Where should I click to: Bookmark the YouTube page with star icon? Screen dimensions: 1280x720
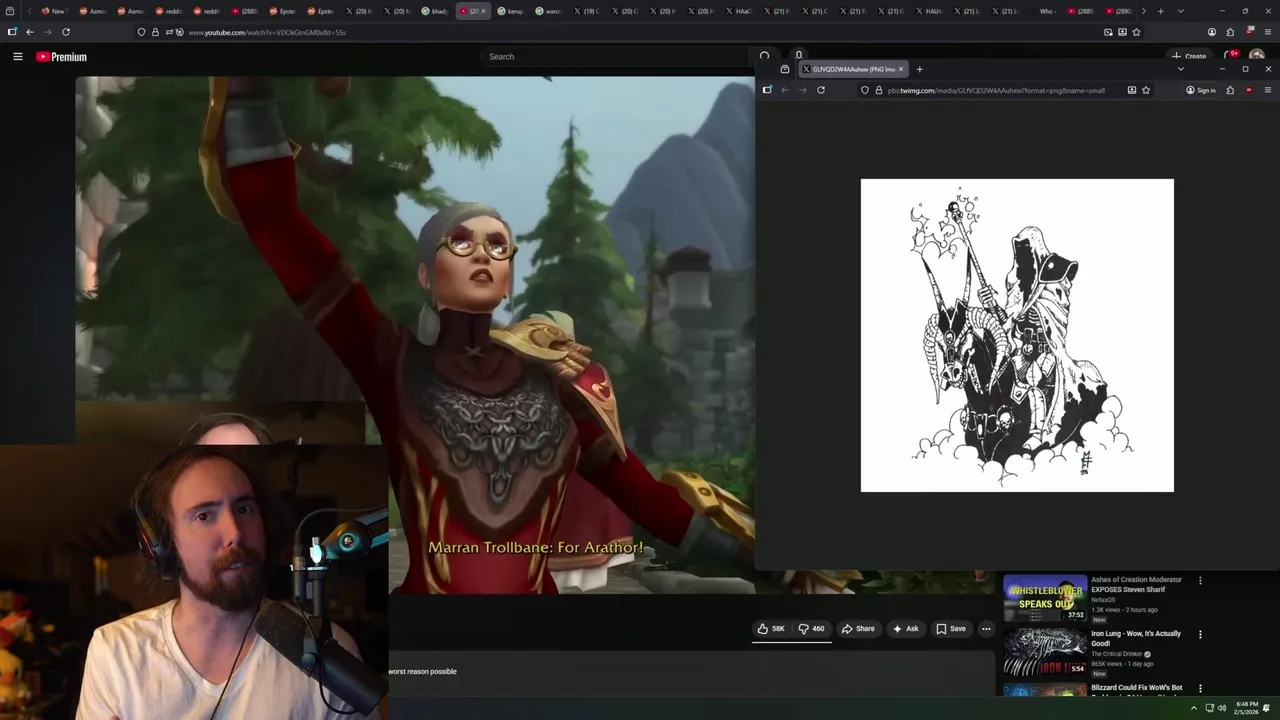(1136, 32)
